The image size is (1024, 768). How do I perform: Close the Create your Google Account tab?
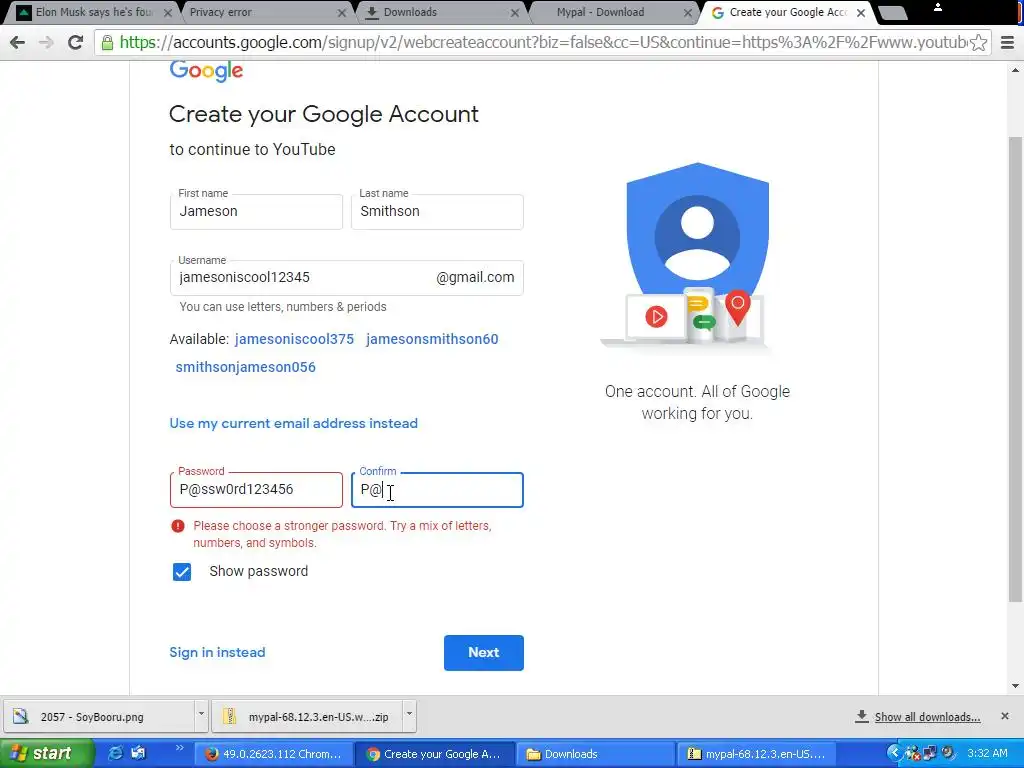[x=861, y=12]
